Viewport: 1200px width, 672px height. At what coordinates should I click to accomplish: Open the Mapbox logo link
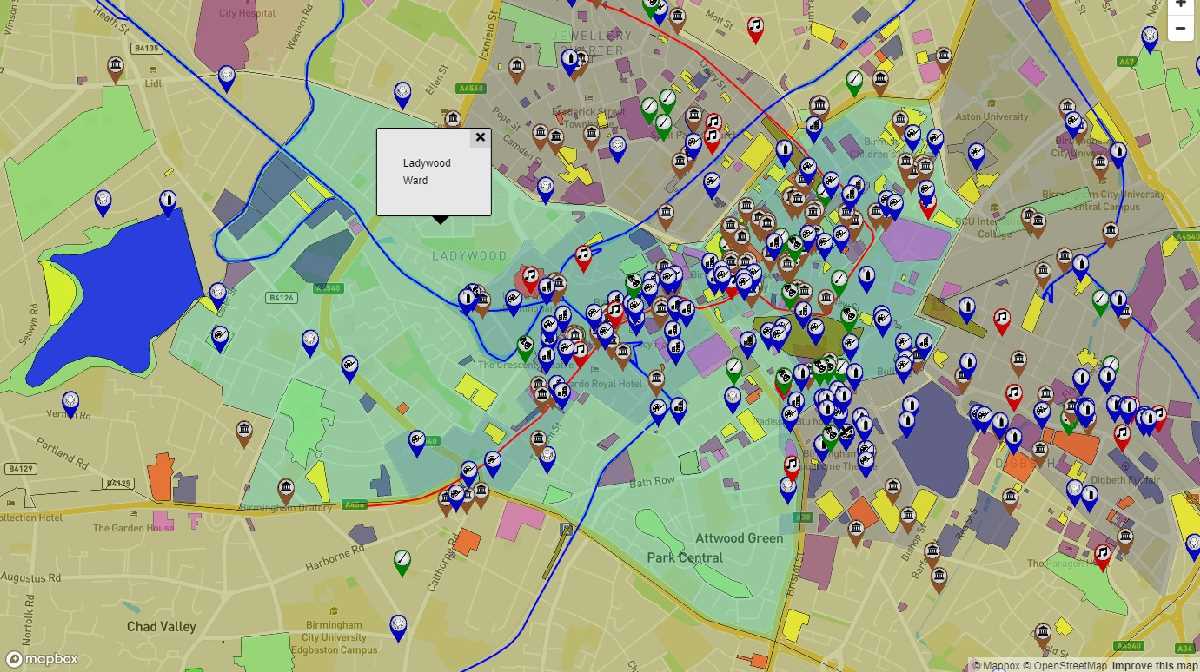coord(40,659)
